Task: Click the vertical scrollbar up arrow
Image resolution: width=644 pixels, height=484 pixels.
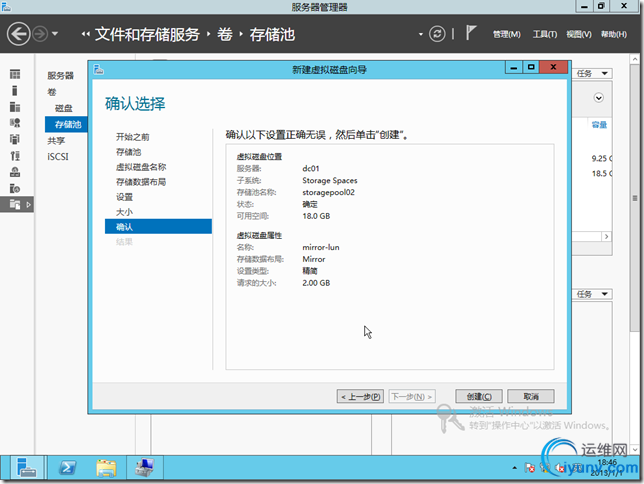Action: point(635,60)
